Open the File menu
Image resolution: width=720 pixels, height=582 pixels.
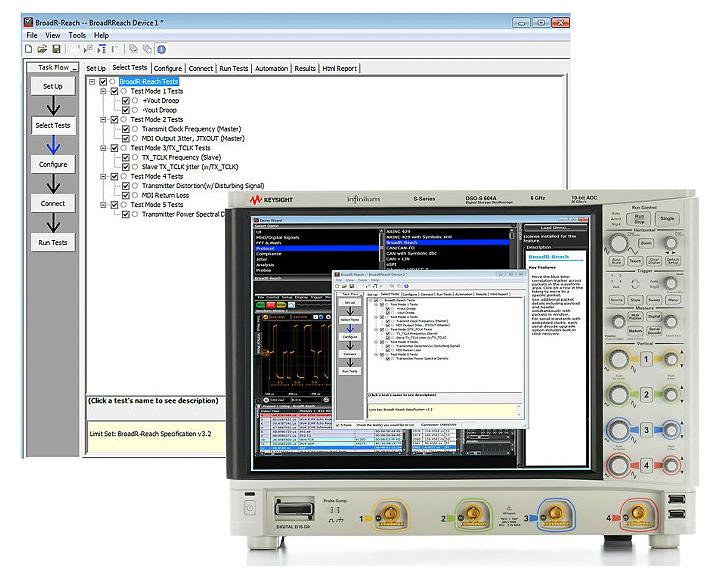tap(32, 35)
